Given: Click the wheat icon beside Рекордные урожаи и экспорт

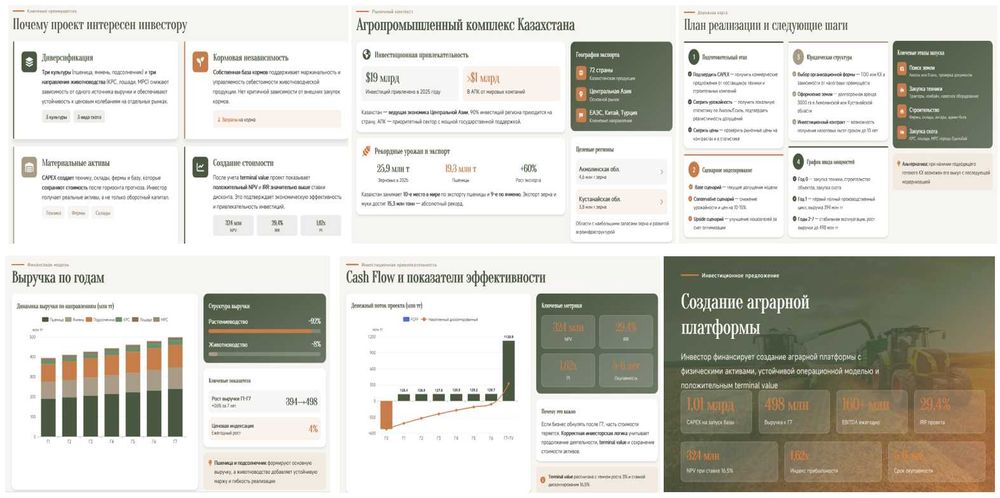Looking at the screenshot, I should [x=367, y=151].
